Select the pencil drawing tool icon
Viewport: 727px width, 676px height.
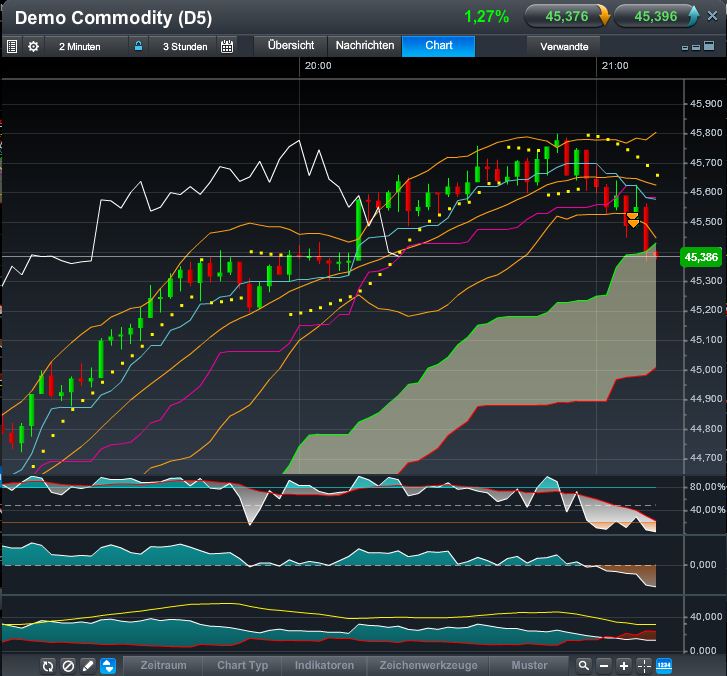(x=88, y=666)
